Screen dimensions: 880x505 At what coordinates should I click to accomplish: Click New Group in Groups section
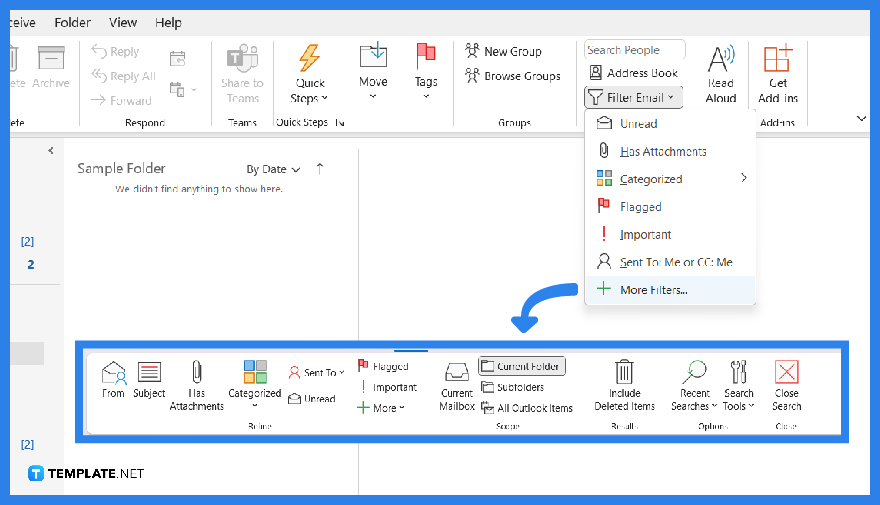tap(503, 51)
